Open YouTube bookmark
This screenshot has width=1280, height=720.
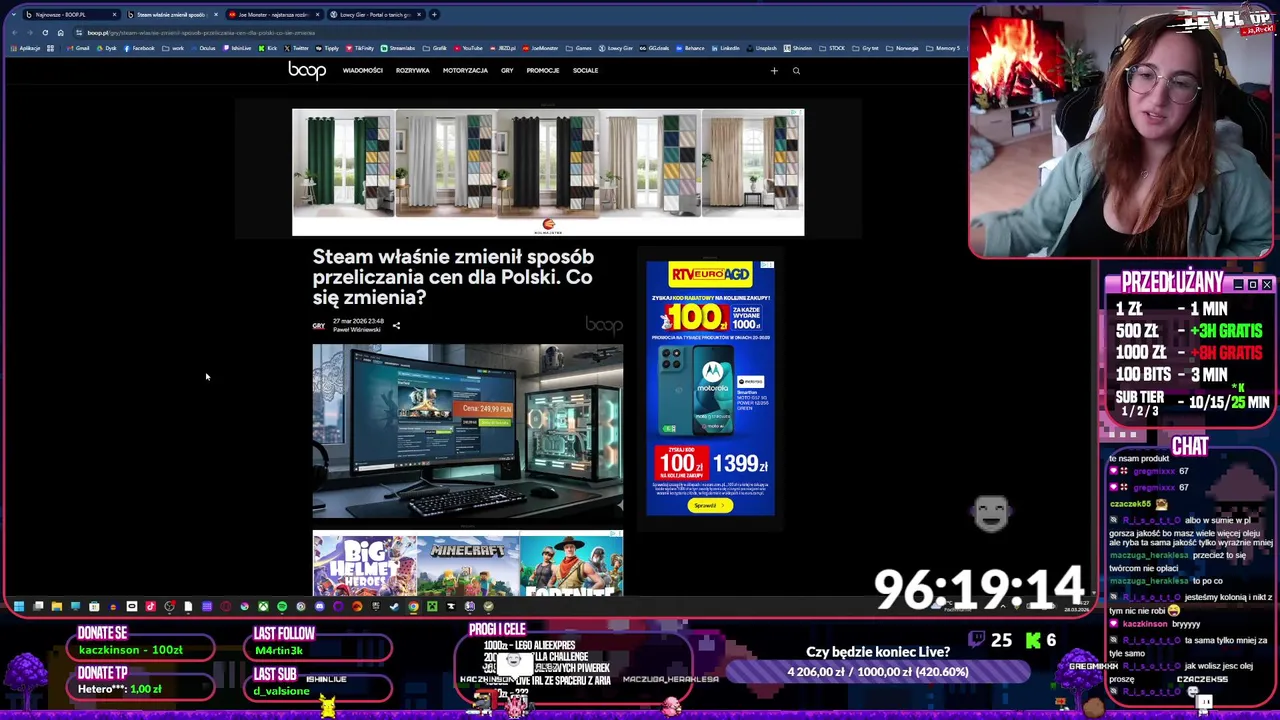[x=469, y=48]
